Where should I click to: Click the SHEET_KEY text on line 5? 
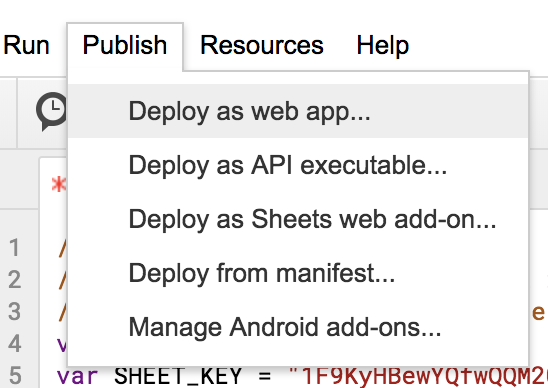click(178, 376)
